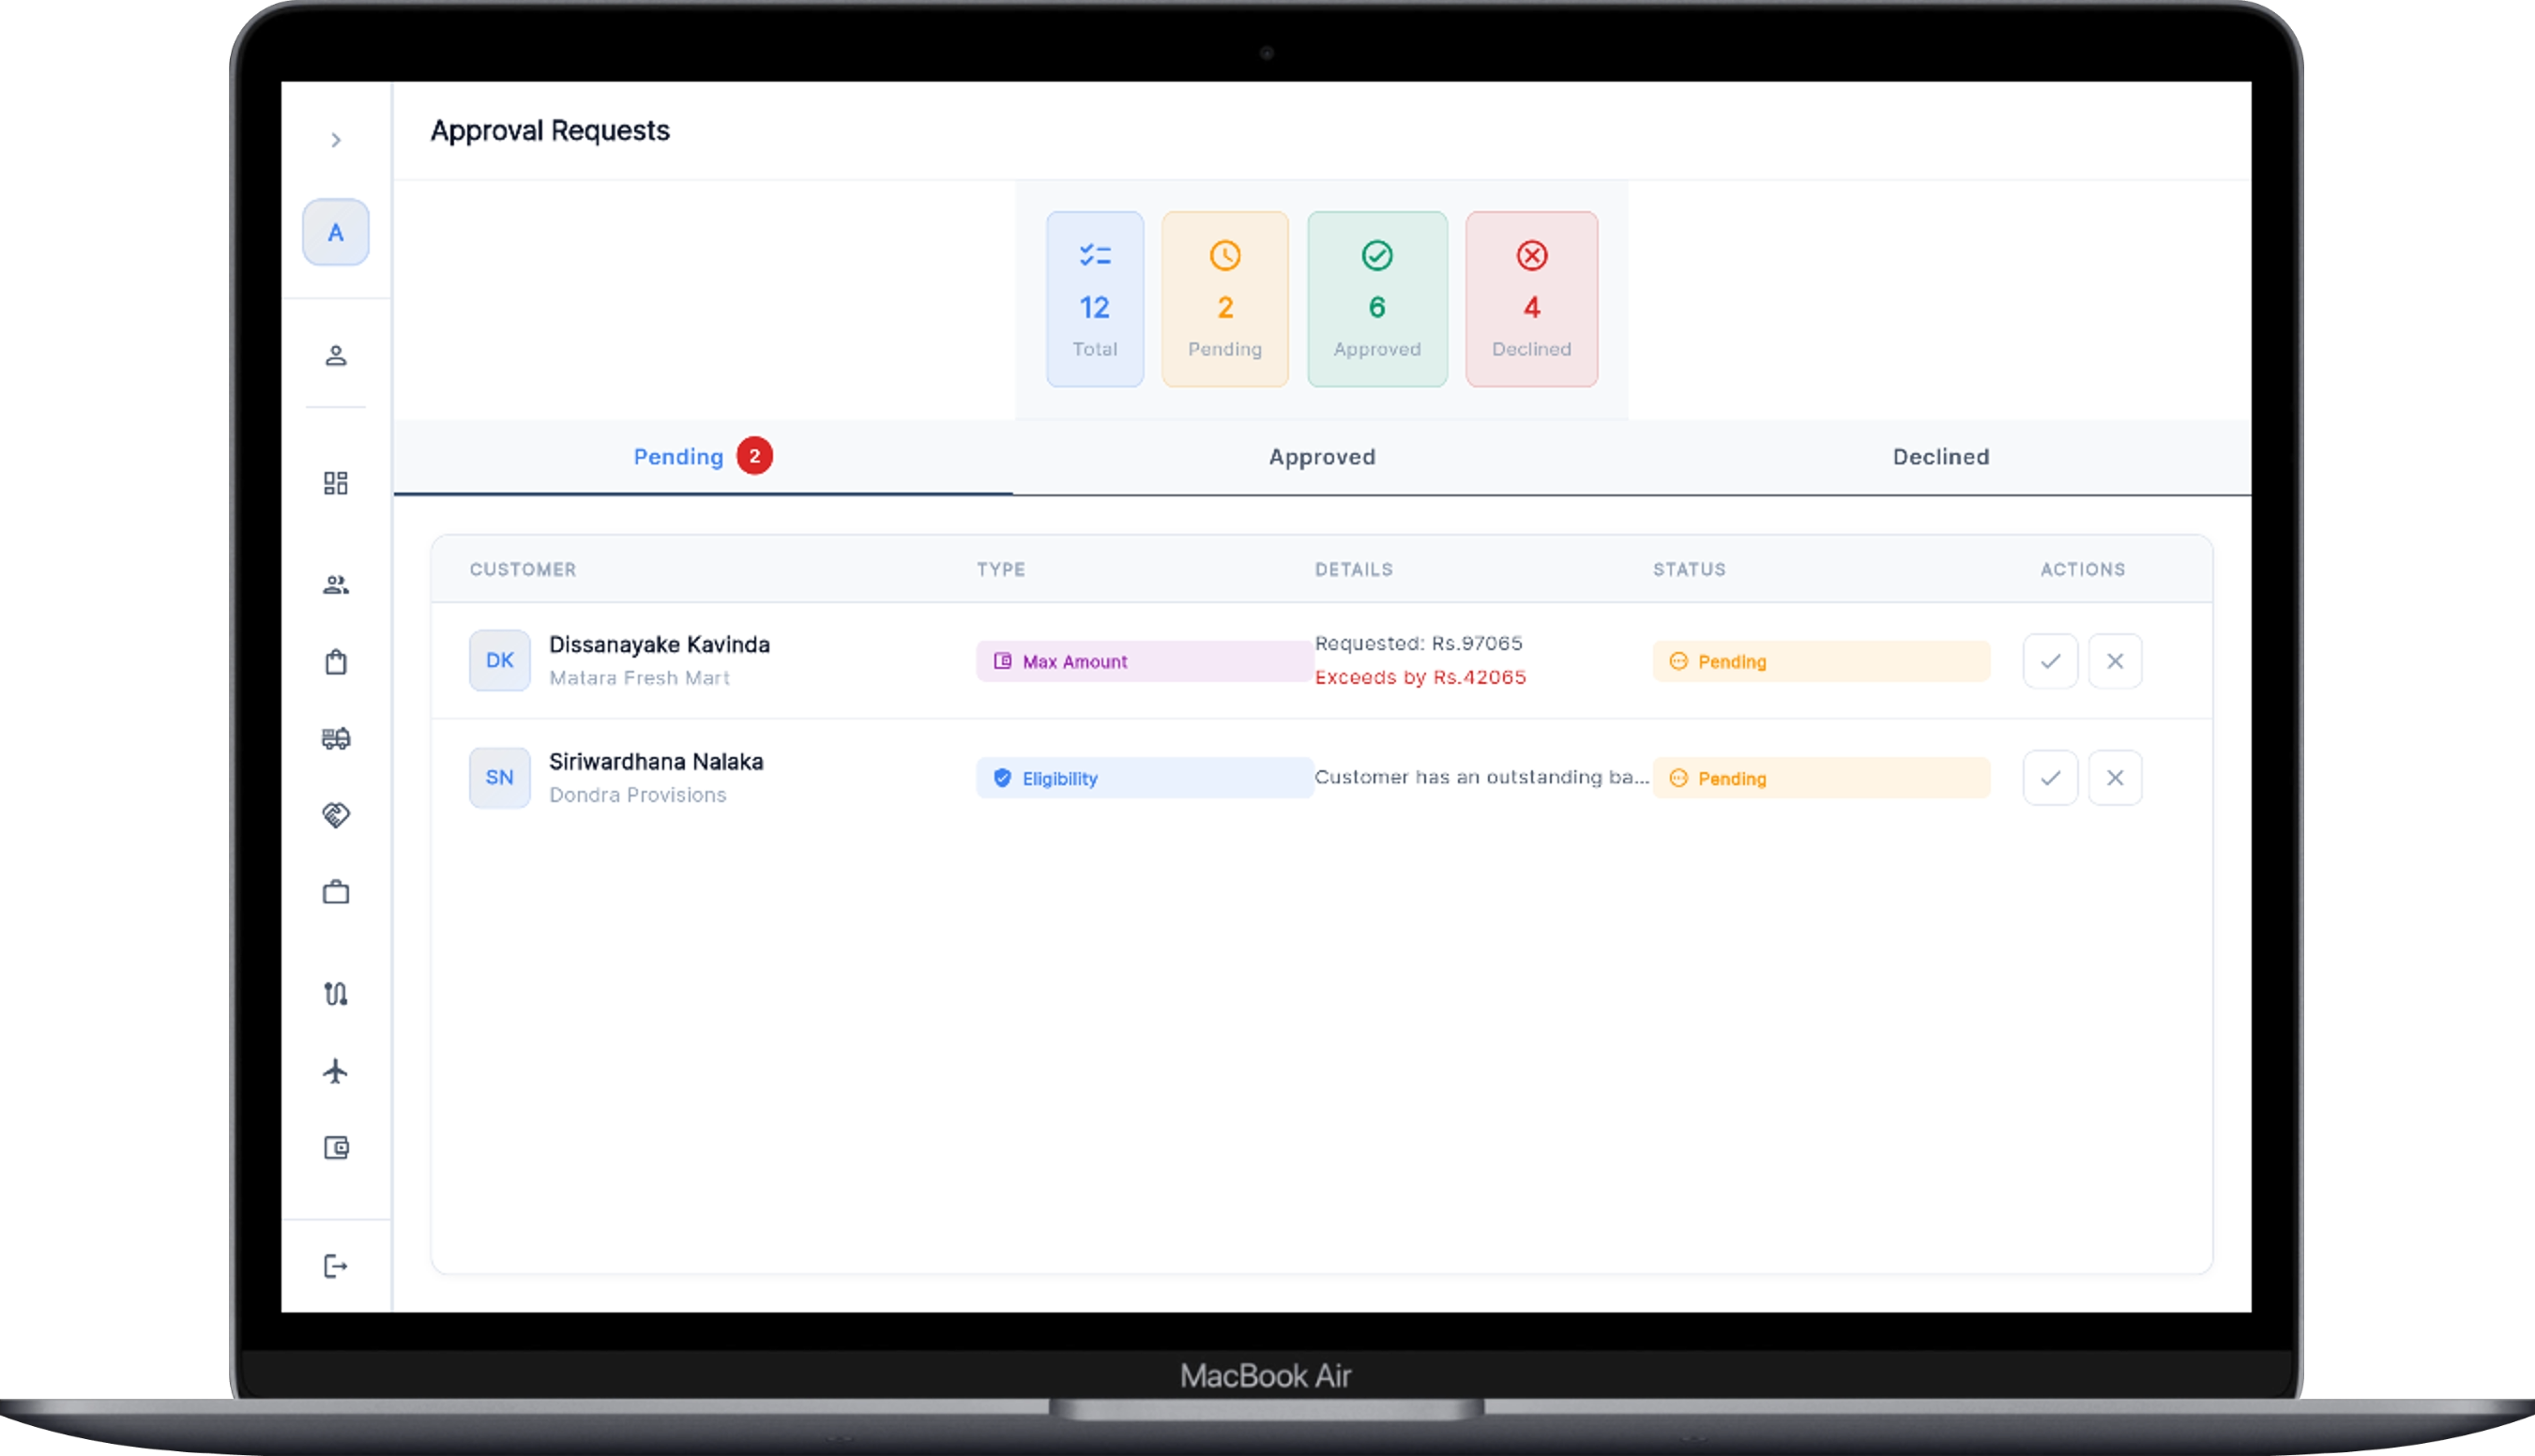Click the name "Dissanayake Kavinda"
Screen dimensions: 2535x1456
(659, 645)
